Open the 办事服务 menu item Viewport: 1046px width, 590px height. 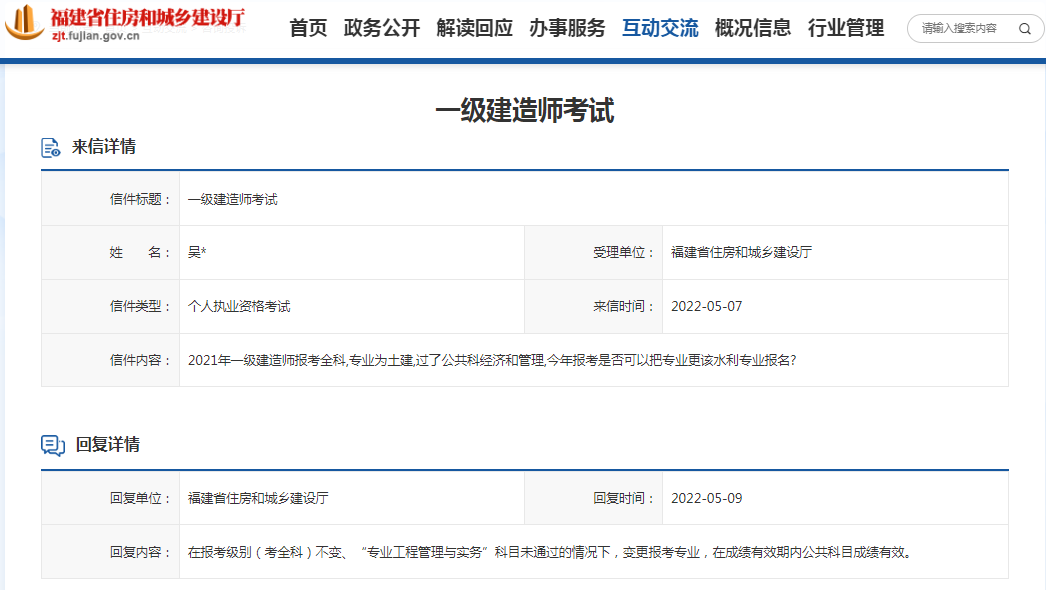[x=566, y=29]
